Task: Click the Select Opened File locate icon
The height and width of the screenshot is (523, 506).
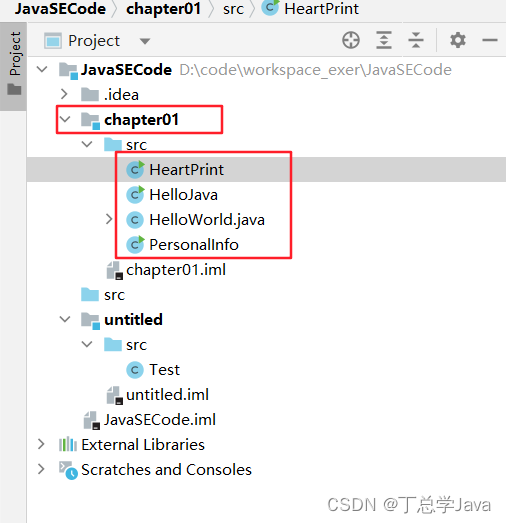Action: pyautogui.click(x=351, y=40)
